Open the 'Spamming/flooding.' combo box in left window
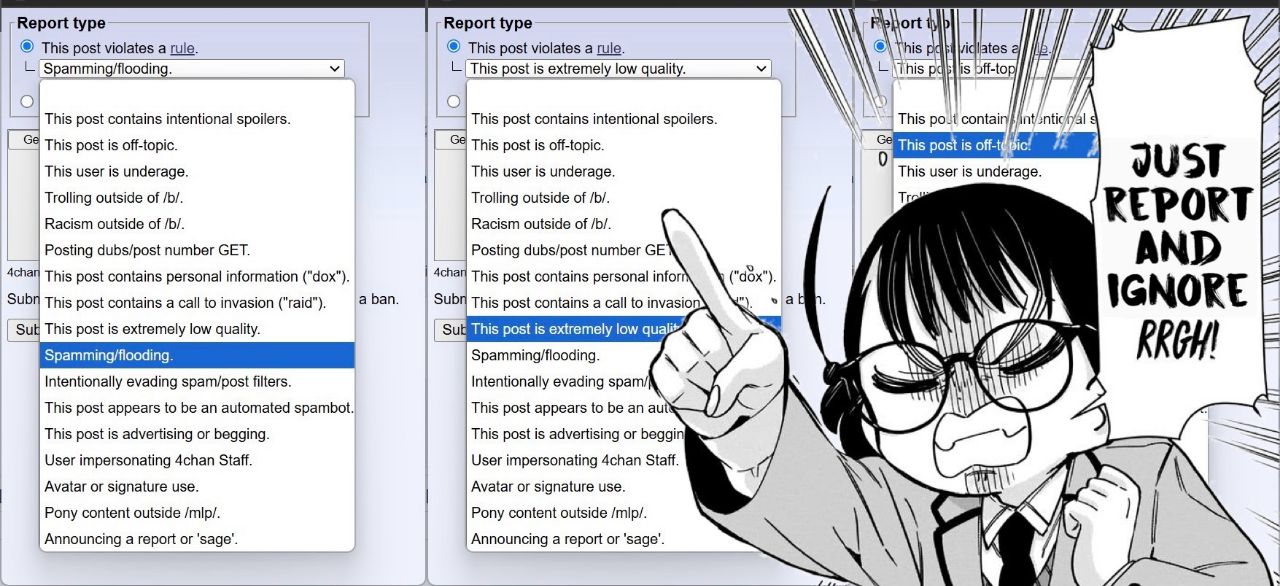The width and height of the screenshot is (1280, 586). 192,69
